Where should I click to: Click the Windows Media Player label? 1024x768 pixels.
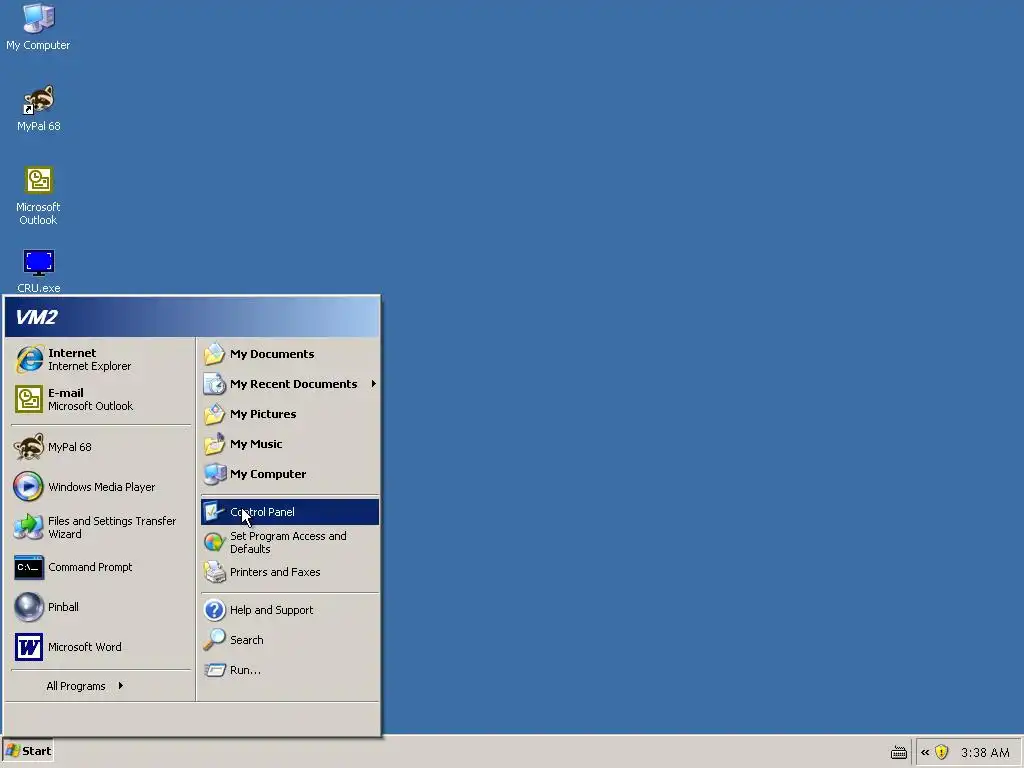tap(101, 487)
